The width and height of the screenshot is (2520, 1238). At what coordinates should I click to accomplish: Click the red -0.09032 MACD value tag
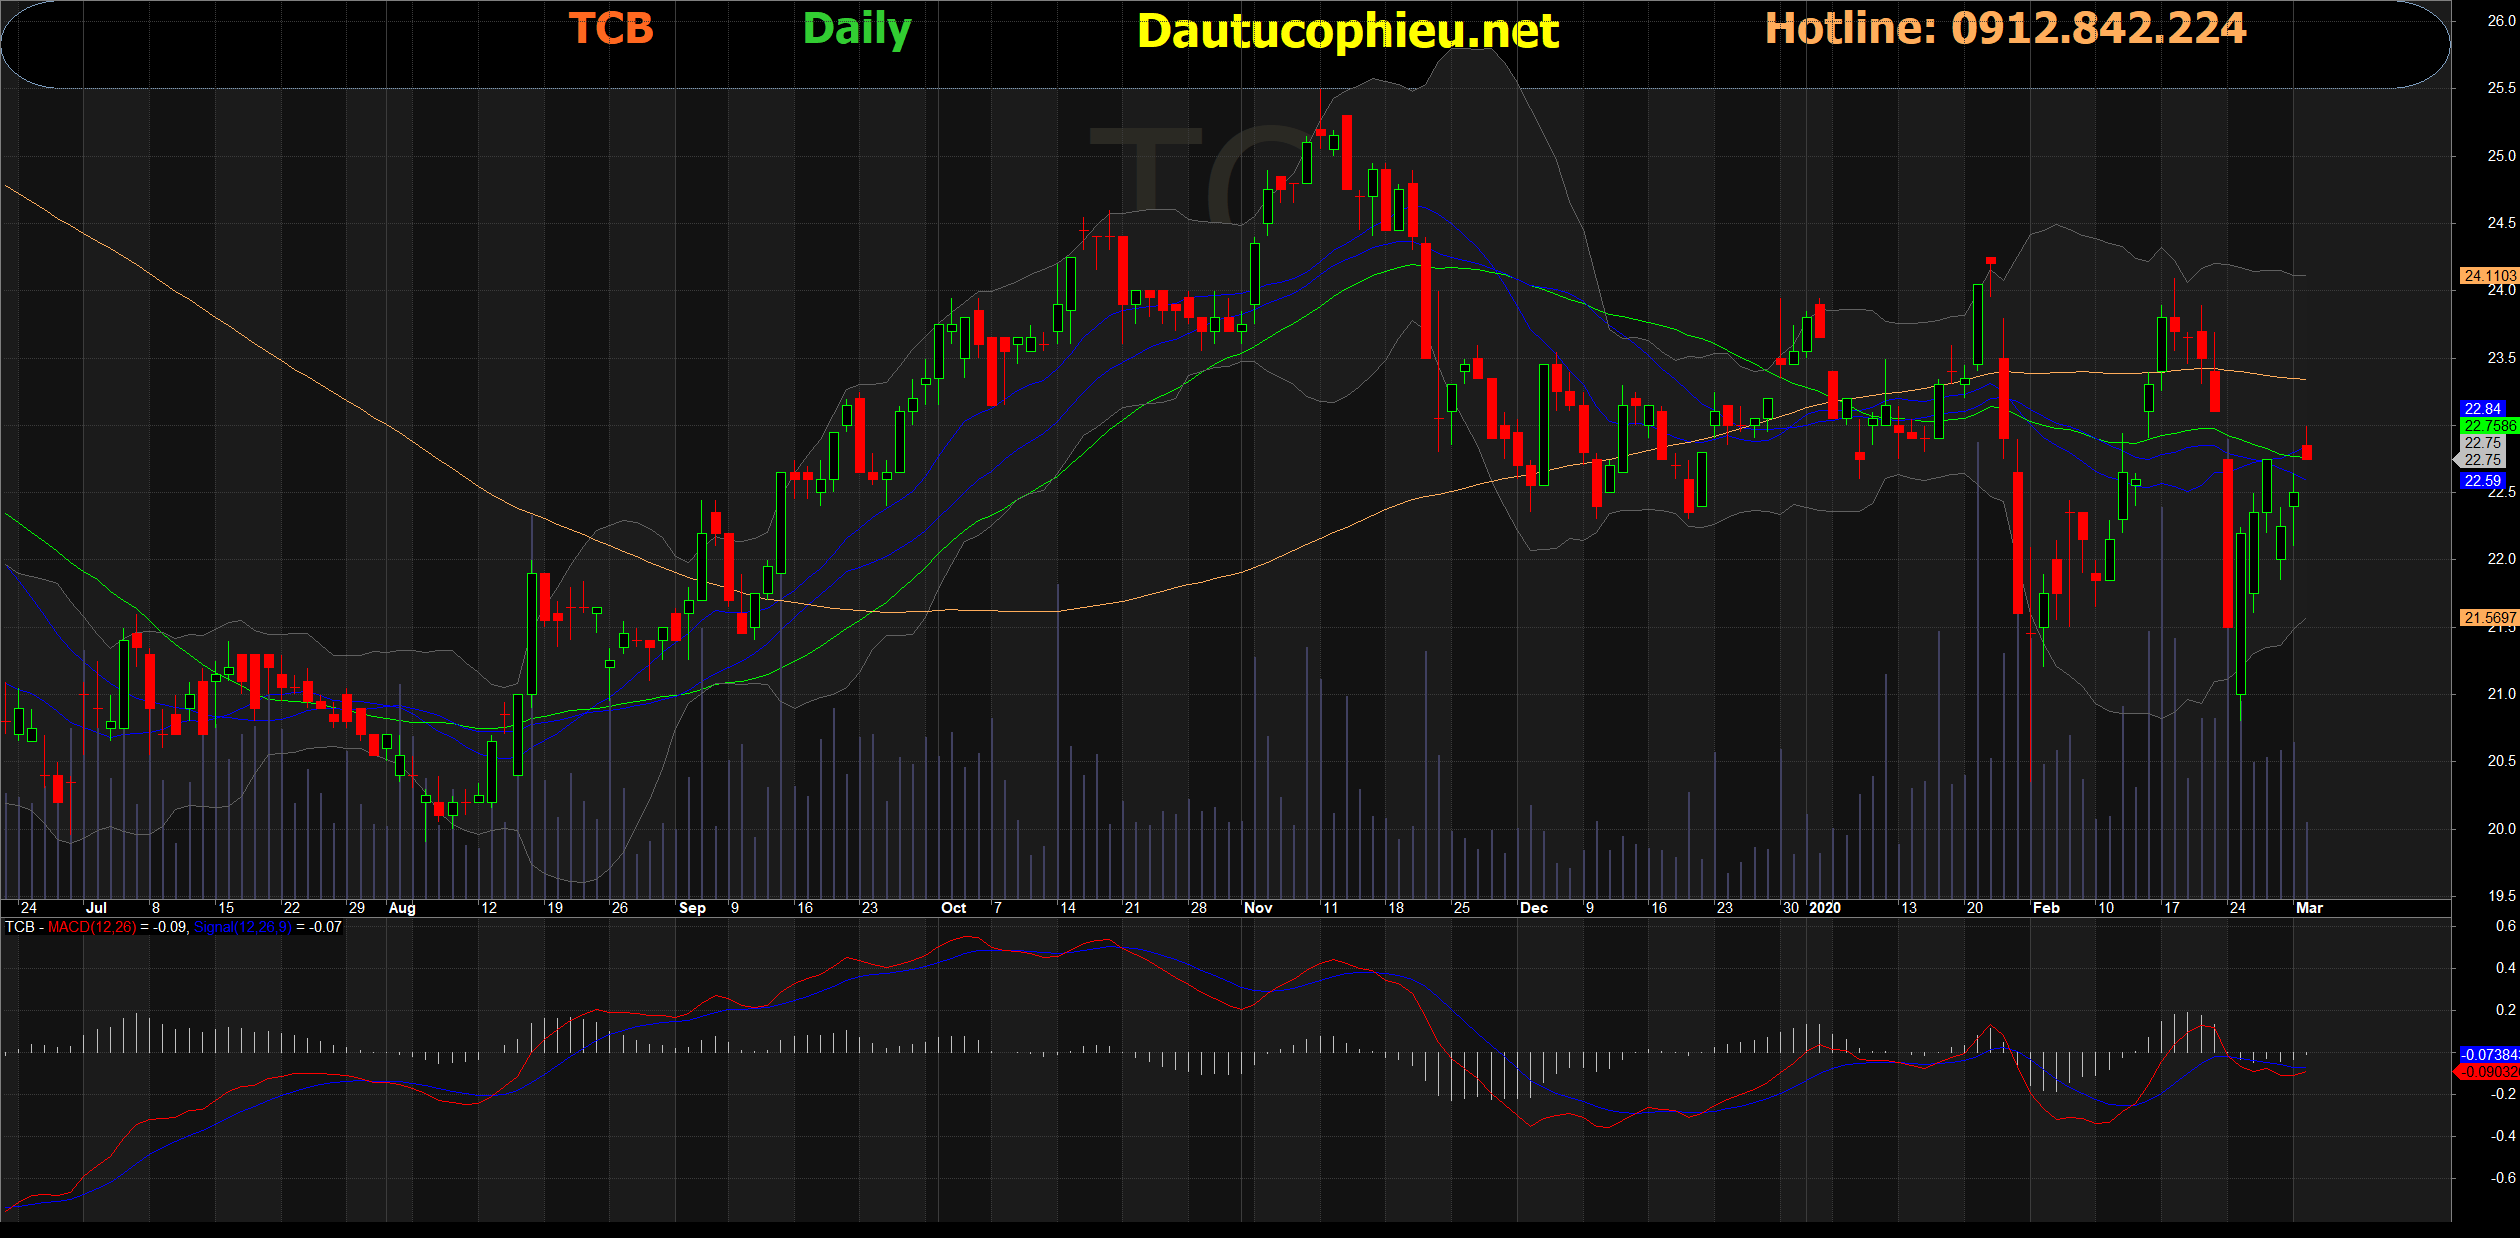[x=2488, y=1071]
